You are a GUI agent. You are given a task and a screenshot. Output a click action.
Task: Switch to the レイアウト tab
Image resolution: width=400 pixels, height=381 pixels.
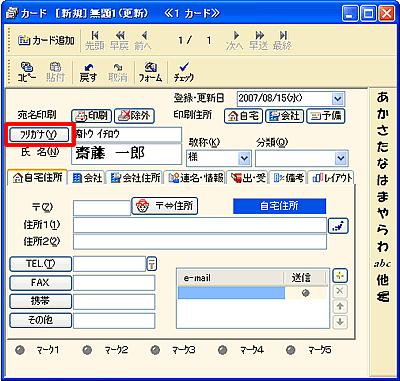332,178
